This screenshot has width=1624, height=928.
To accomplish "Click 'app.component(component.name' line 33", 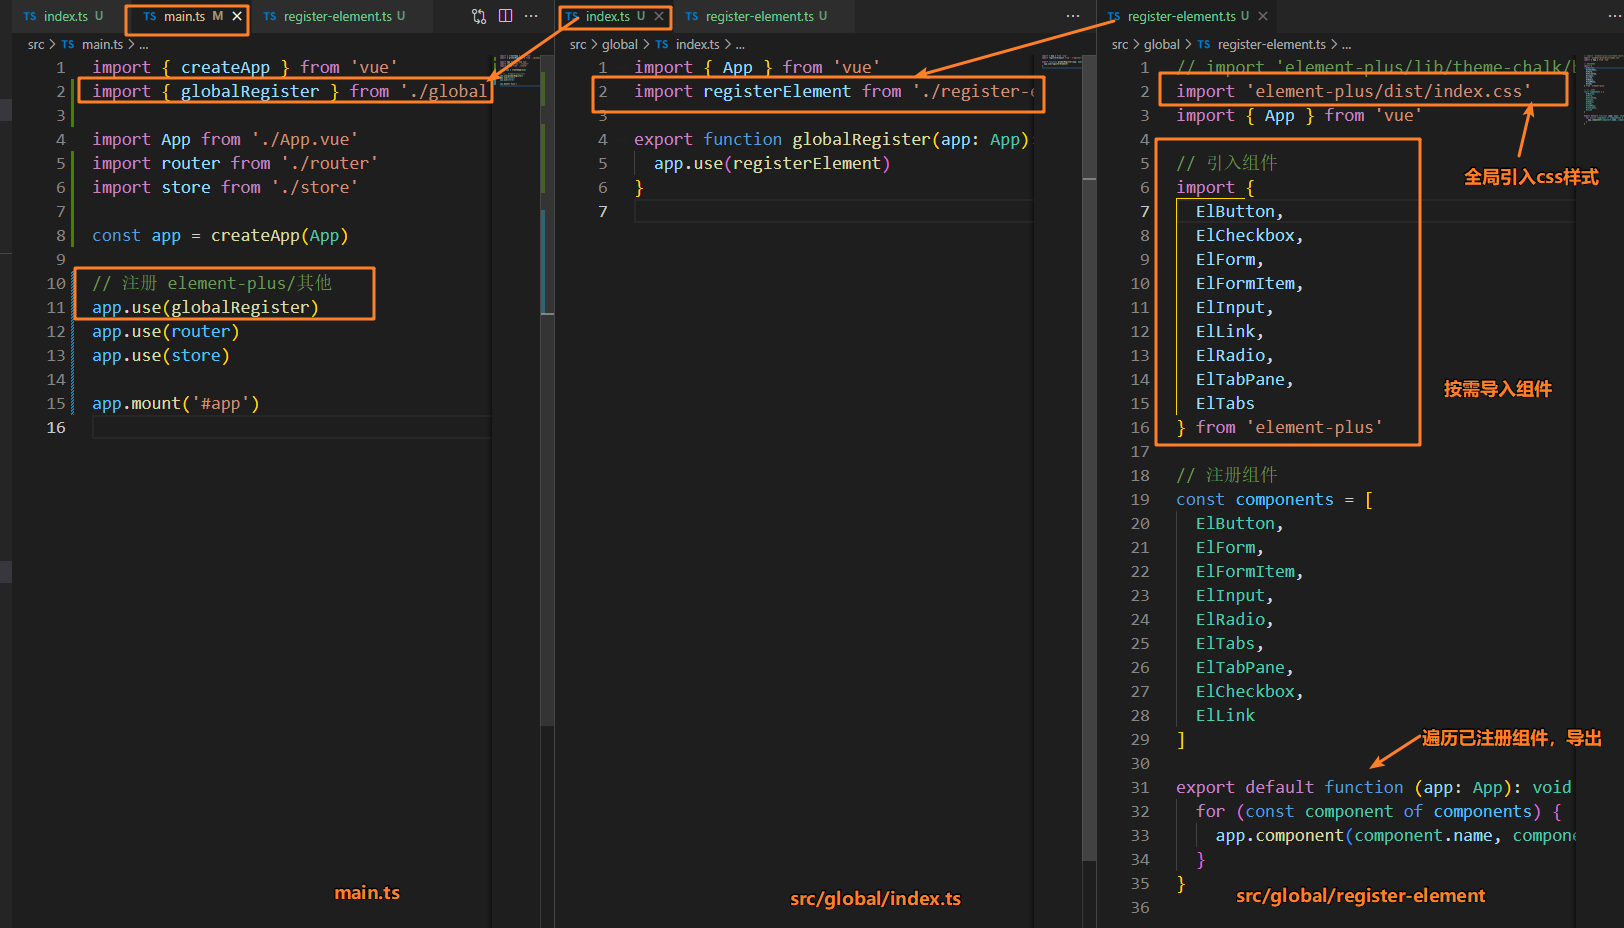I will (x=1395, y=835).
